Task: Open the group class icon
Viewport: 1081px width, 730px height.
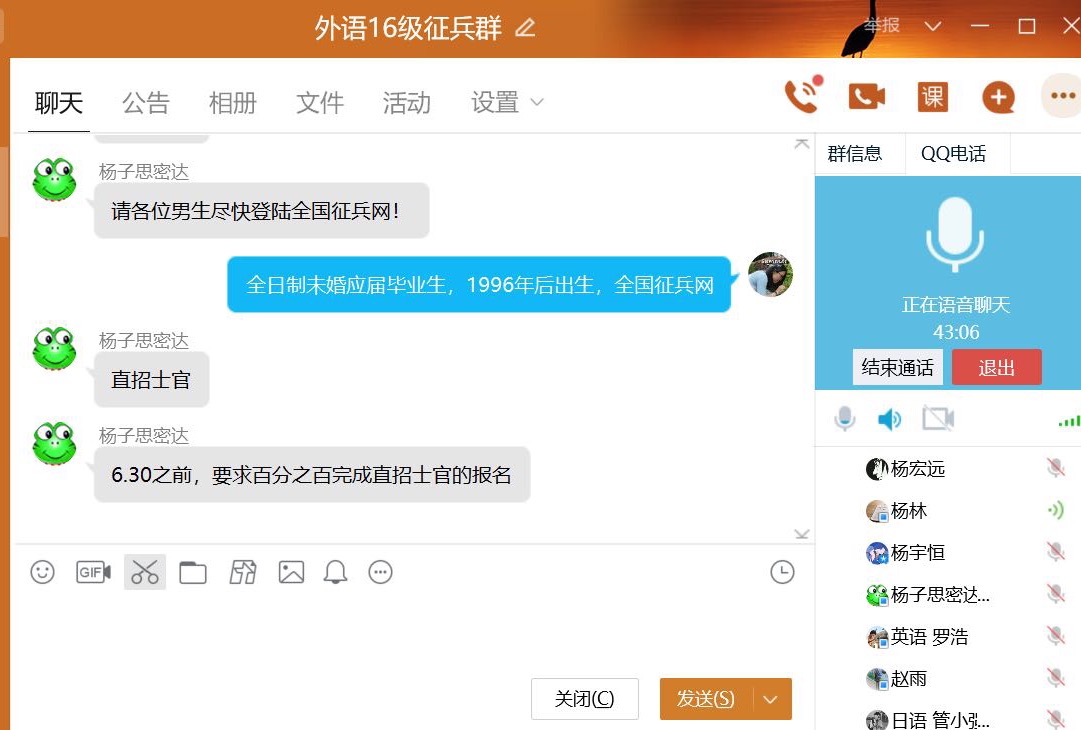Action: [x=932, y=96]
